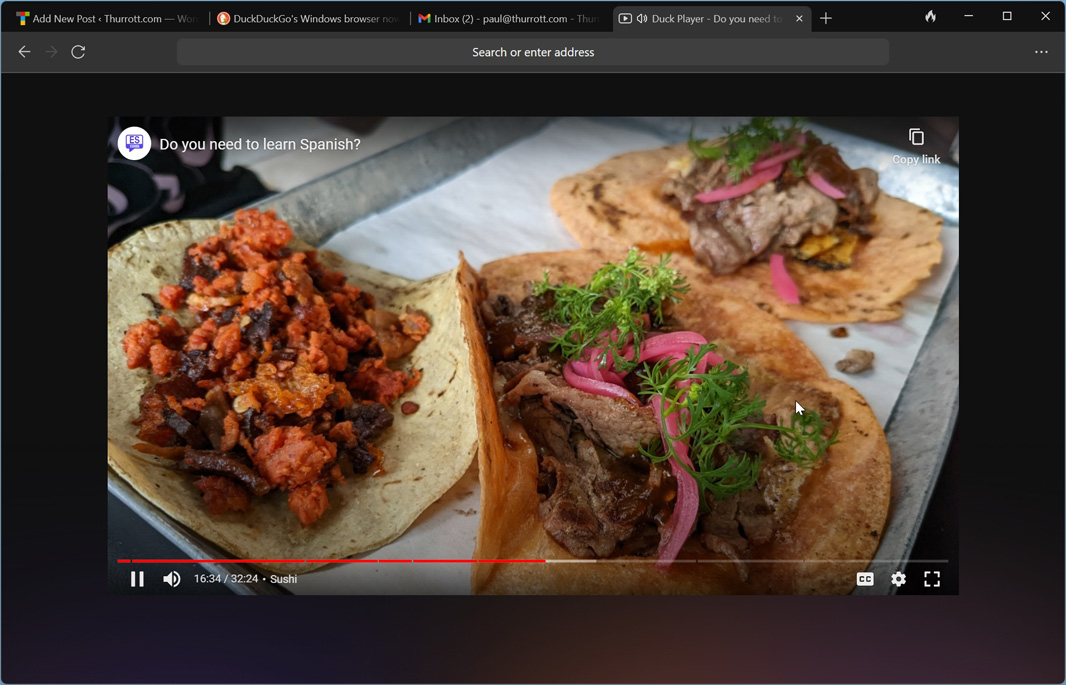This screenshot has width=1066, height=685.
Task: Click the Copy link icon
Action: (x=916, y=137)
